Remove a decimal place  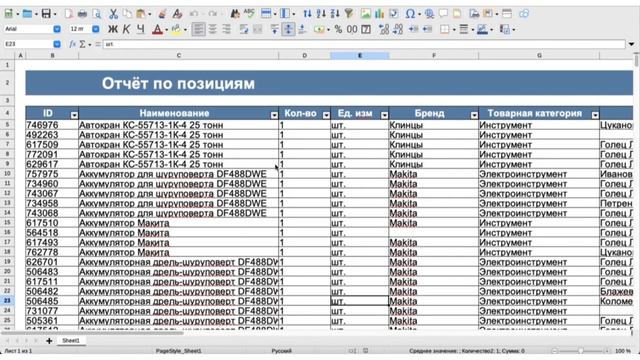pos(397,29)
